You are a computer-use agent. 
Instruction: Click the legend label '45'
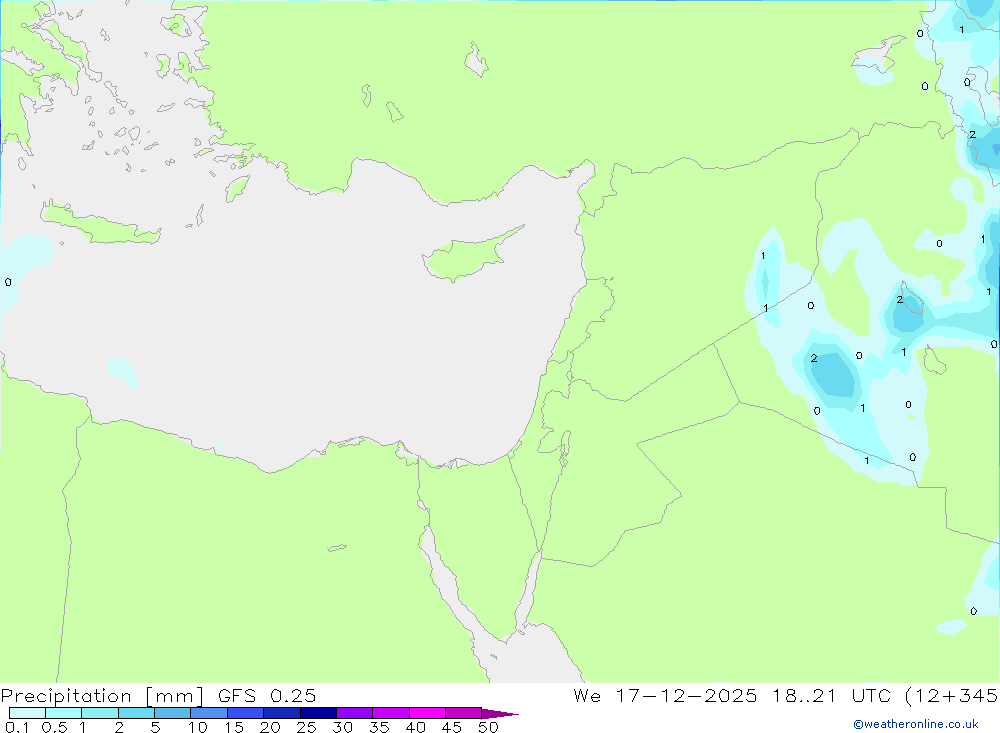point(452,727)
